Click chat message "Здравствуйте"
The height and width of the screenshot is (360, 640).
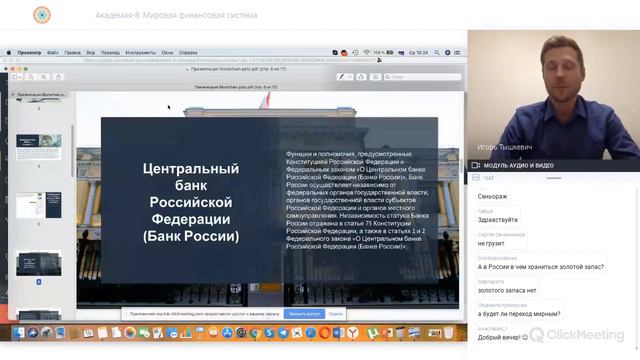pyautogui.click(x=498, y=220)
